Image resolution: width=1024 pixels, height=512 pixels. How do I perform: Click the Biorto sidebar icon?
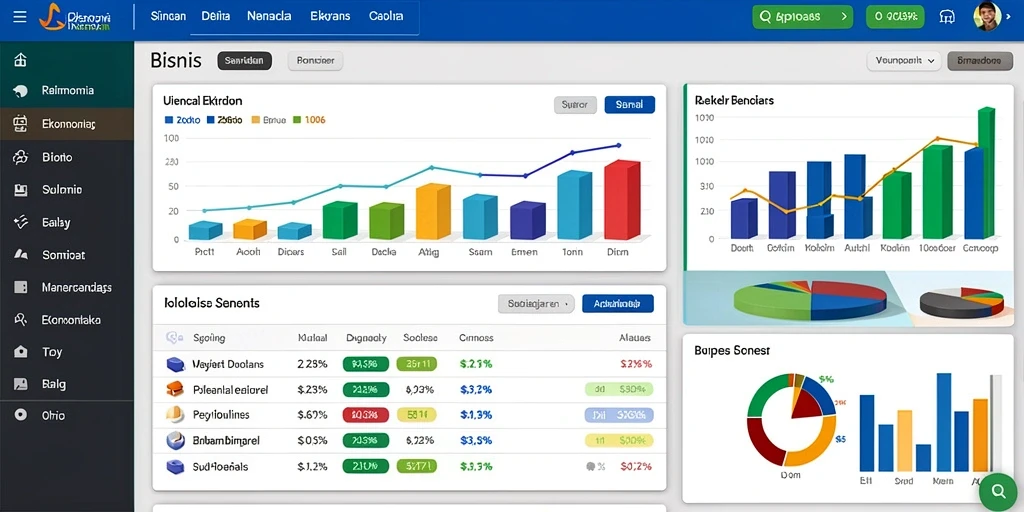point(21,157)
